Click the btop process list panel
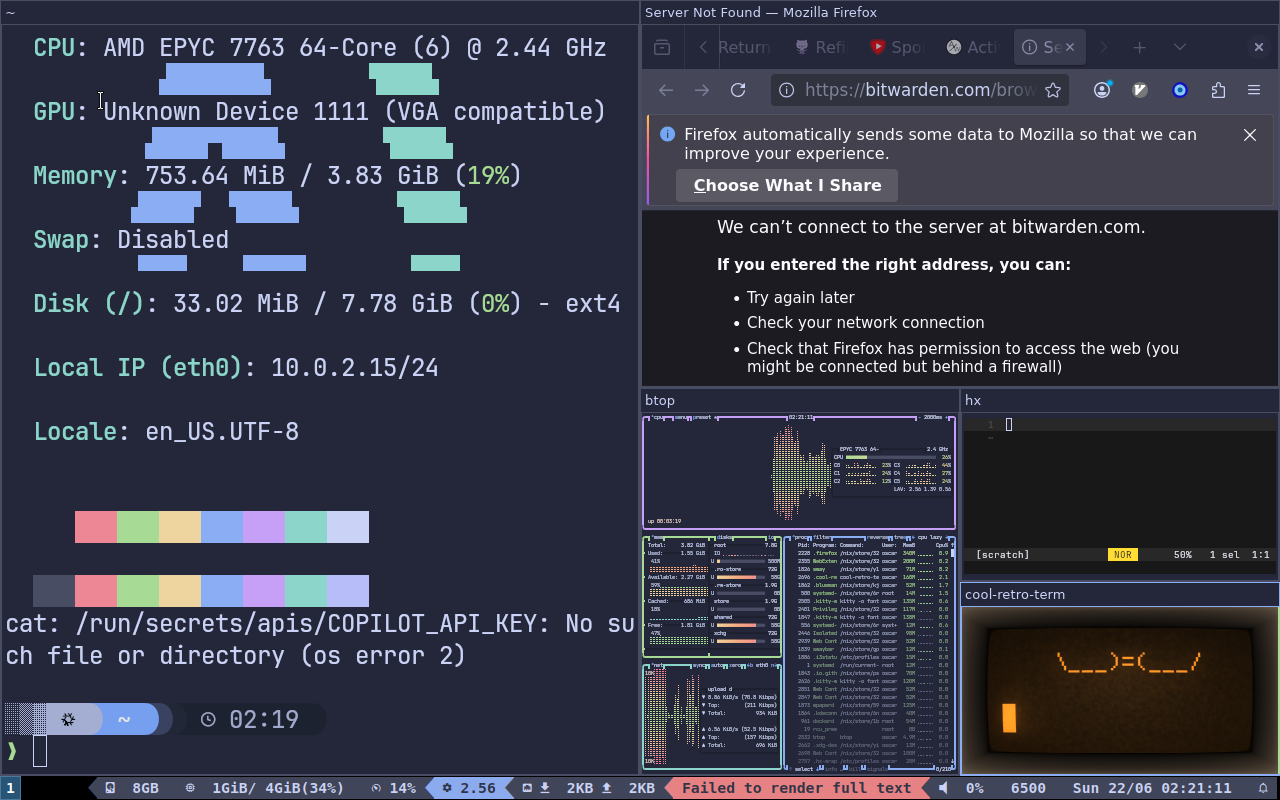1280x800 pixels. click(868, 654)
